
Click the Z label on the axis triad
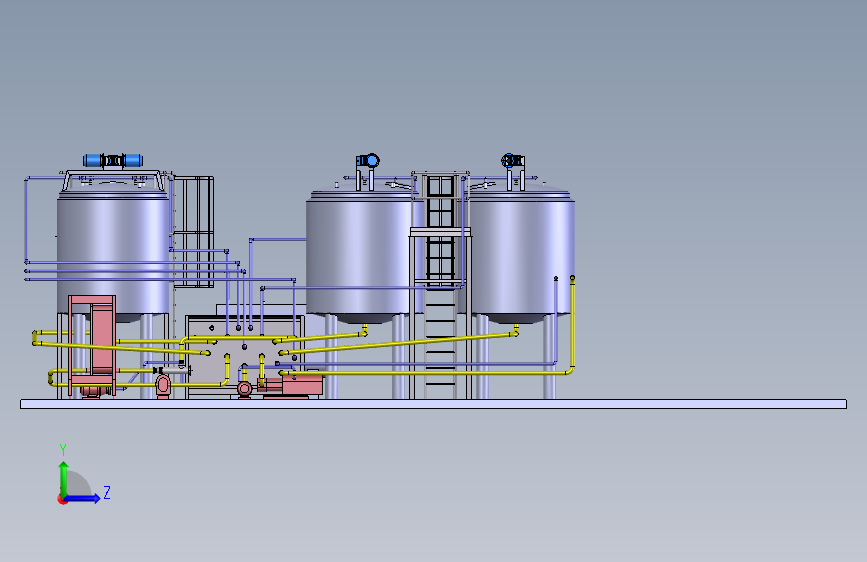107,492
